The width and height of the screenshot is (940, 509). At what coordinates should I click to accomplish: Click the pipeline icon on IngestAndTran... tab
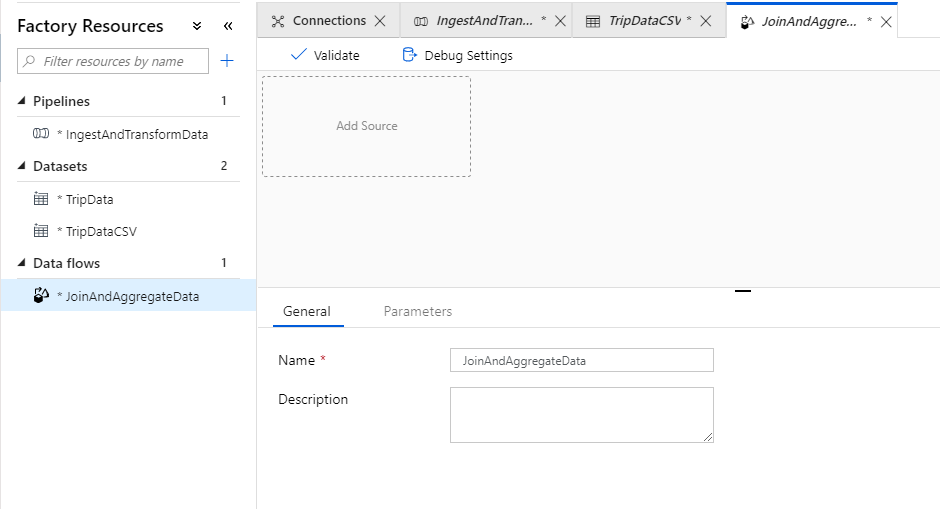pos(421,22)
